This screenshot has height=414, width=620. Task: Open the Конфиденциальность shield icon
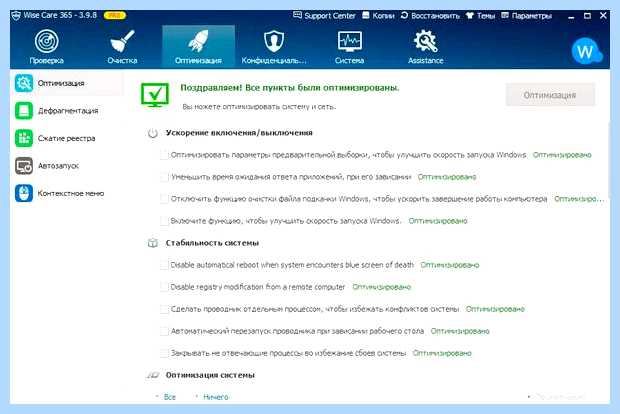(x=274, y=41)
